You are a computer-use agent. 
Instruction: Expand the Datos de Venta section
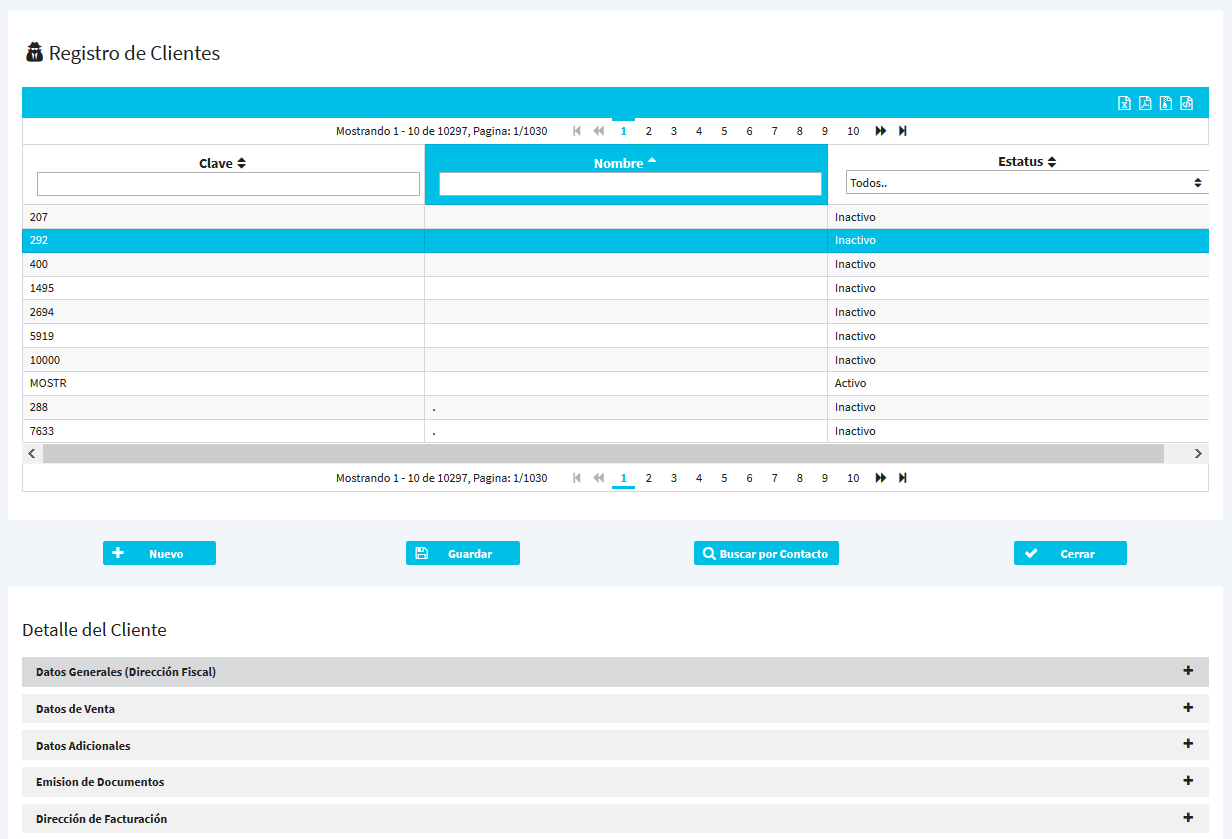coord(615,709)
